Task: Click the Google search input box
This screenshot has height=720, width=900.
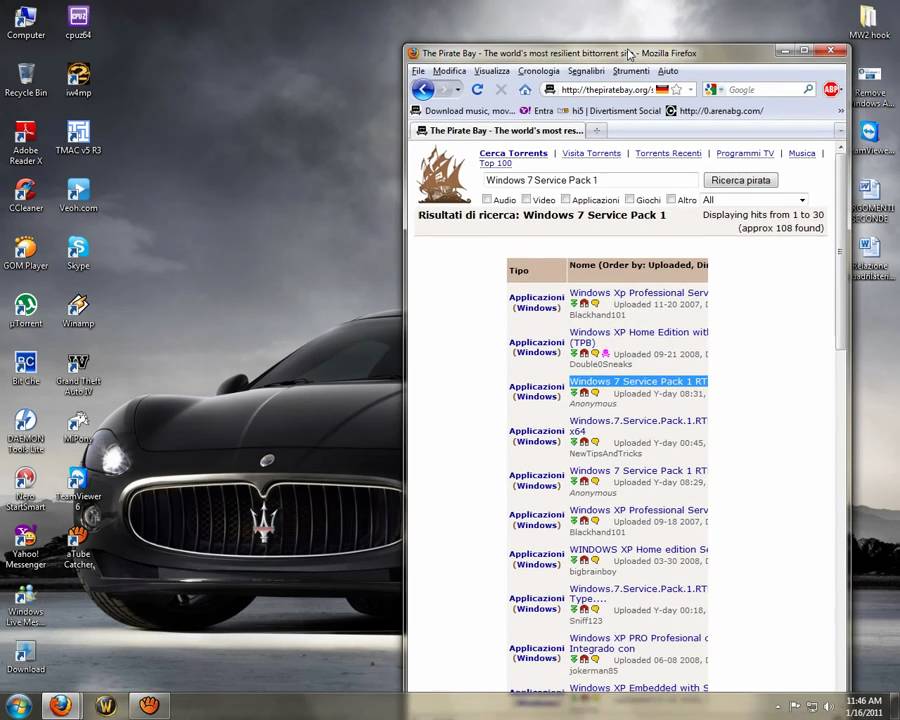Action: point(763,90)
